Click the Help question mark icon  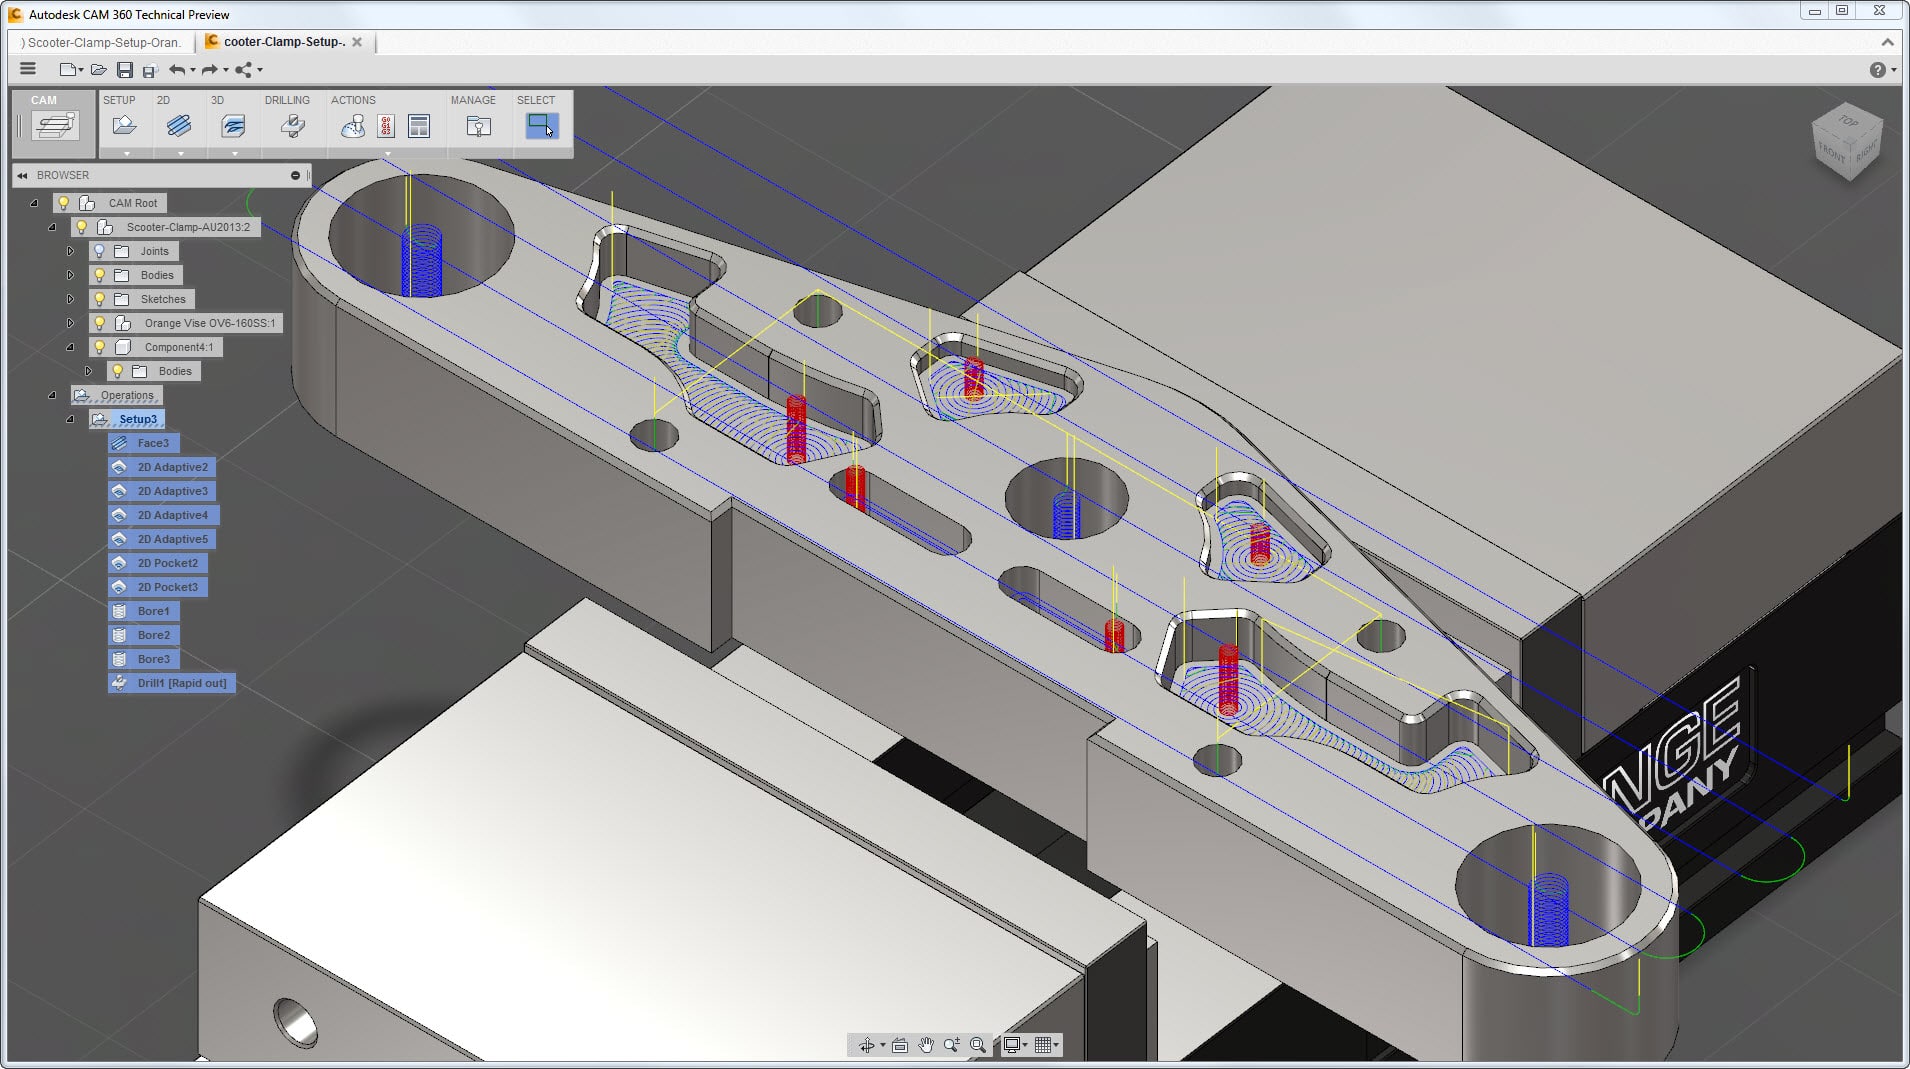1877,69
